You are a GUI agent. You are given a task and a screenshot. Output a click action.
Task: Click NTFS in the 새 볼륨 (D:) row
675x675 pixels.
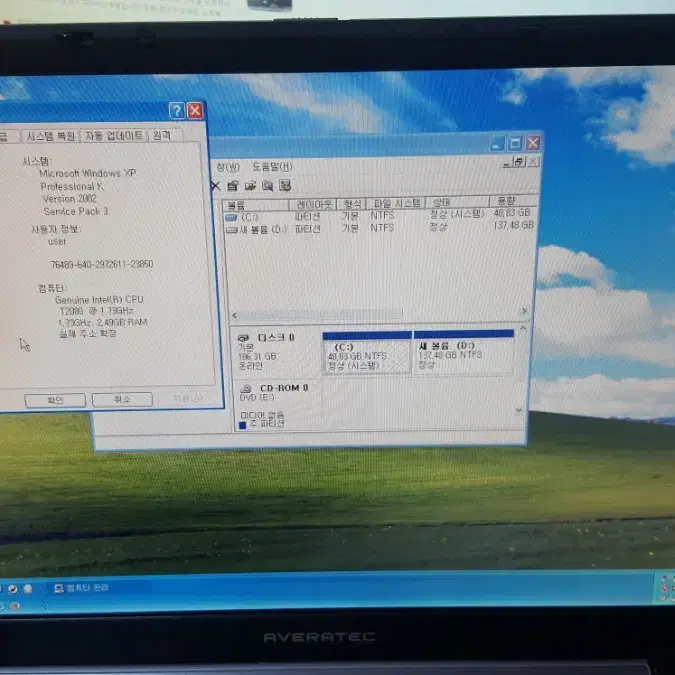pyautogui.click(x=382, y=228)
